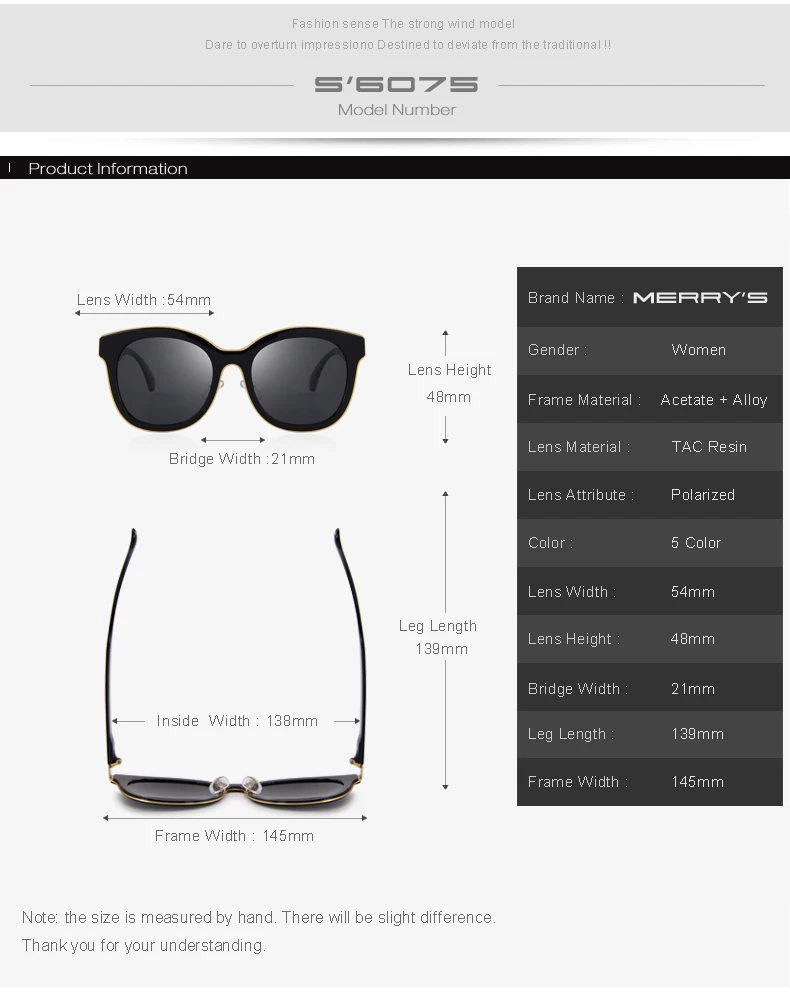The width and height of the screenshot is (790, 992).
Task: Click 'Bridge Width :' in the spec table
Action: tap(578, 688)
